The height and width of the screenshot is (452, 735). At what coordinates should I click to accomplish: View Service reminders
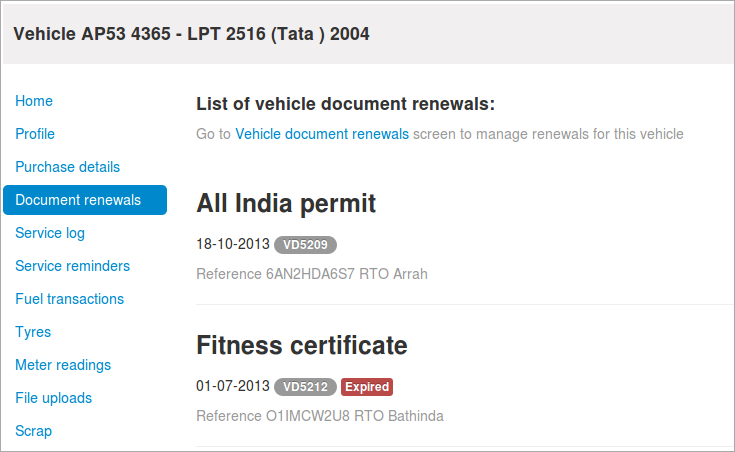tap(72, 266)
